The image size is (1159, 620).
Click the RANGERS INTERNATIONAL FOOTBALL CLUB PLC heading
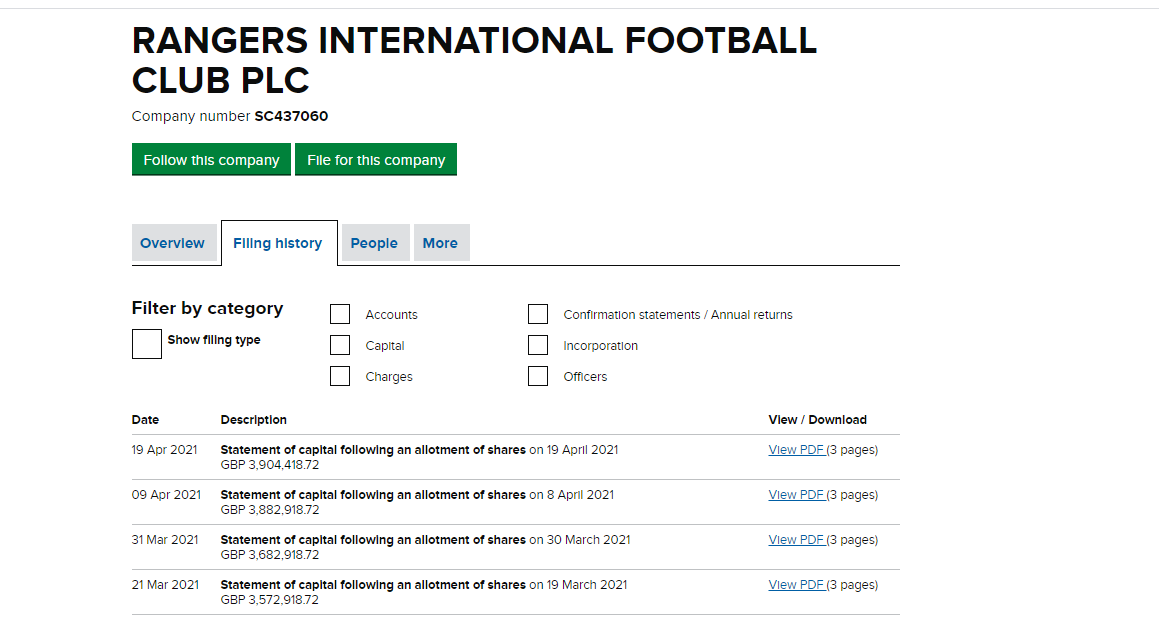pos(475,61)
